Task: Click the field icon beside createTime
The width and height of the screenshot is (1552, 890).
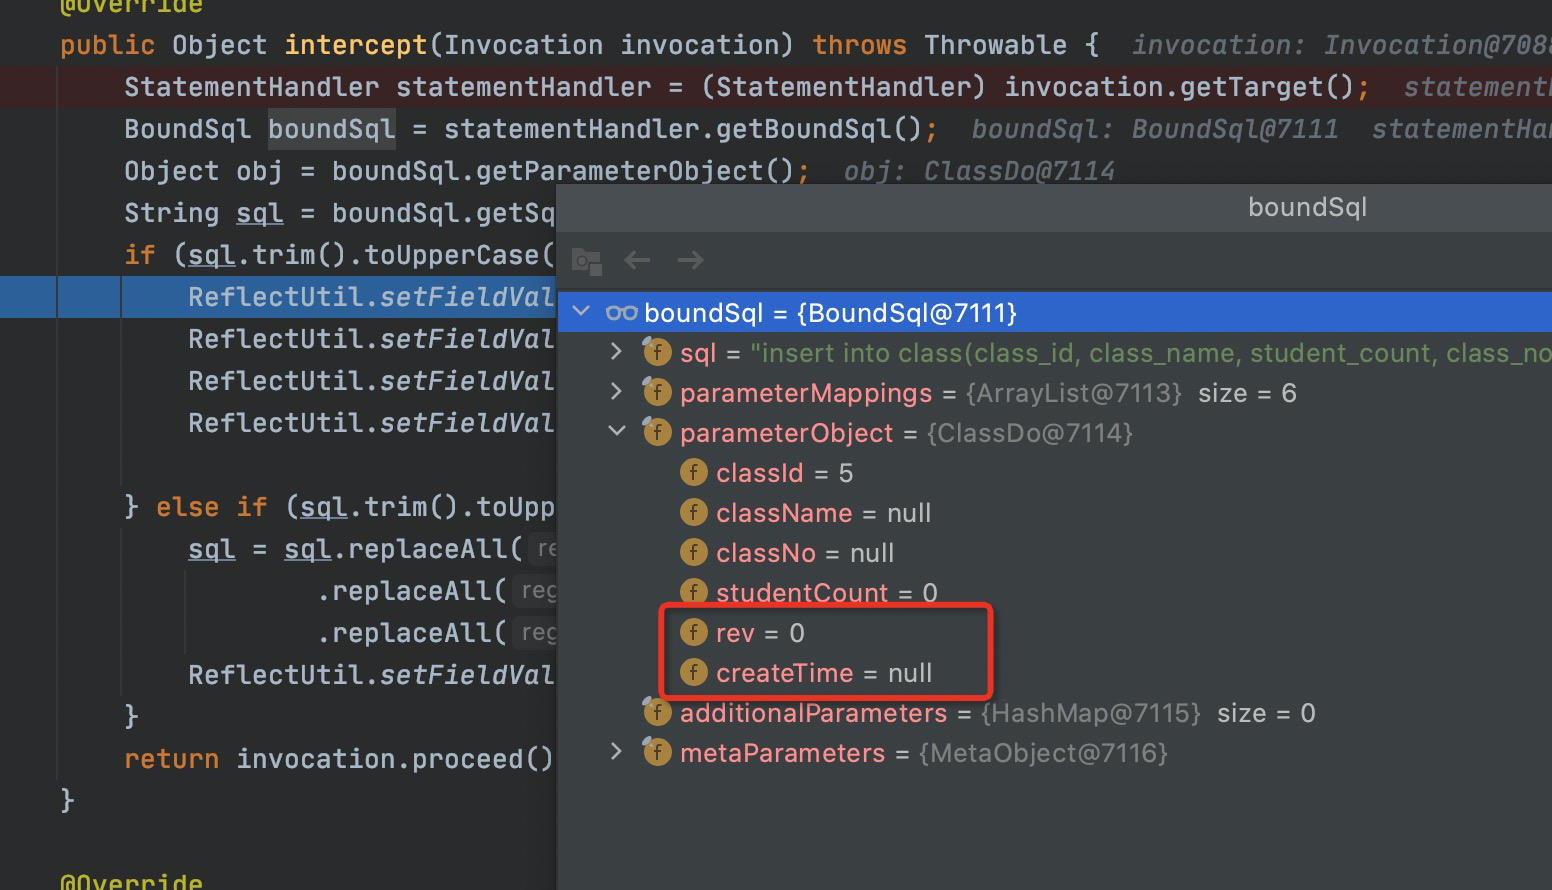Action: [x=693, y=672]
